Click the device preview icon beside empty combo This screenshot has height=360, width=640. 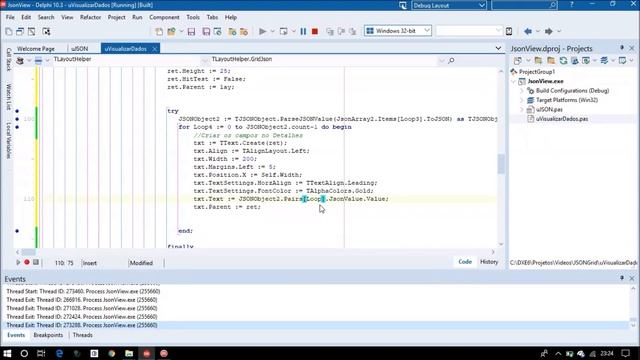509,31
